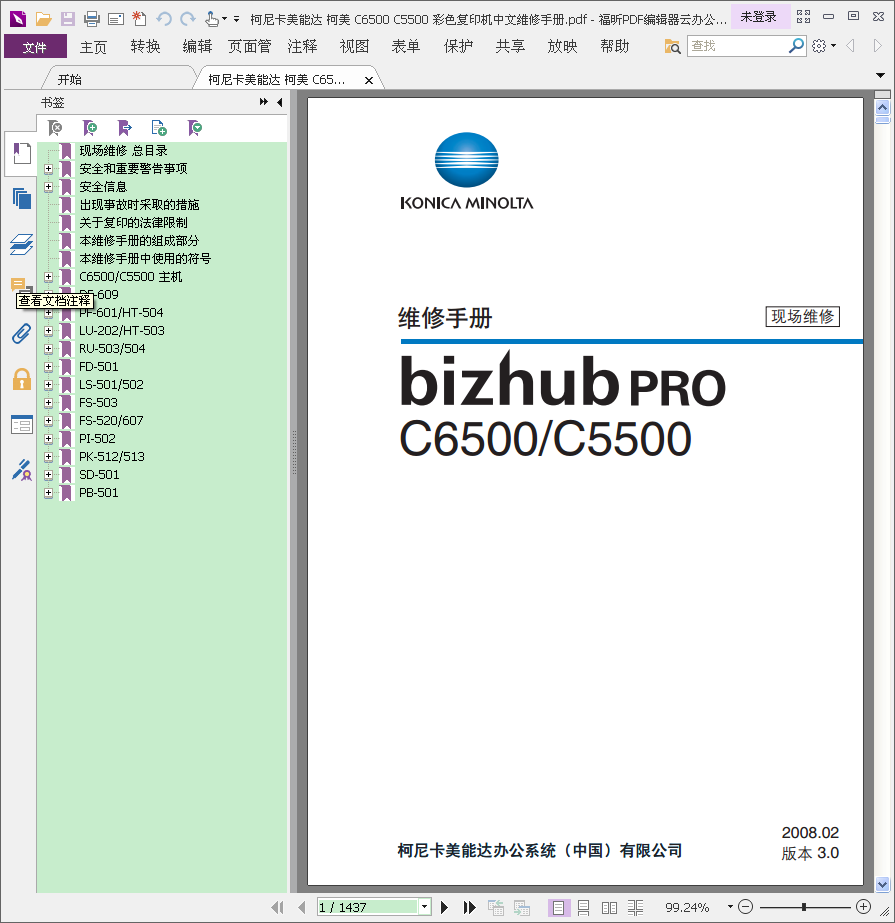
Task: Expand the PB-501 bookmark
Action: [x=48, y=493]
